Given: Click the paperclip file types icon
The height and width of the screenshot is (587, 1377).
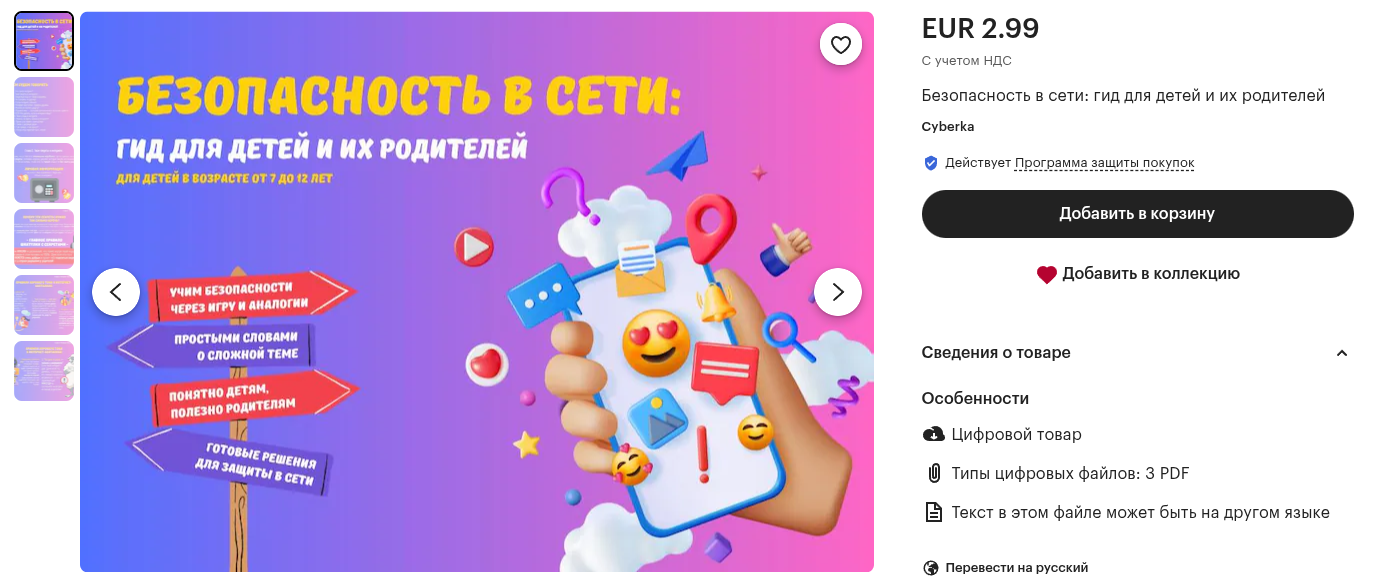Looking at the screenshot, I should pos(933,473).
